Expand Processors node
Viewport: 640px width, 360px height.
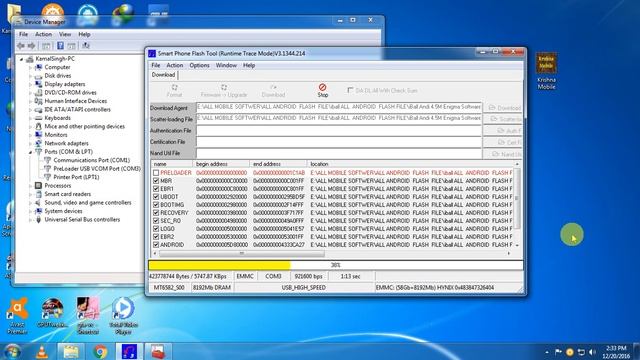click(30, 186)
